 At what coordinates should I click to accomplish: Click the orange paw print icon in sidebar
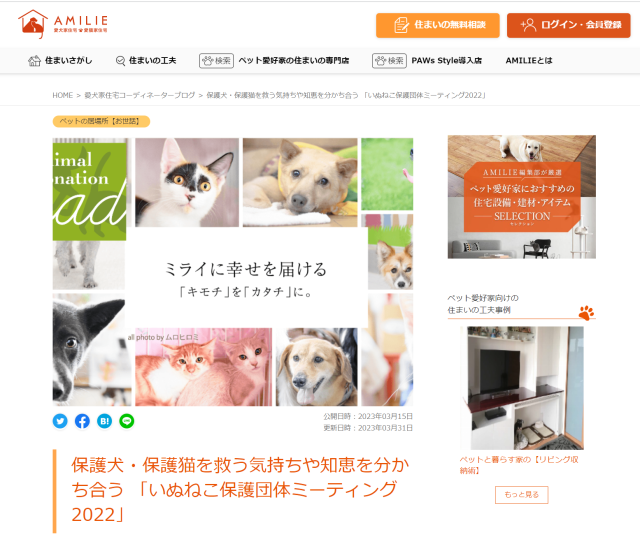click(586, 313)
